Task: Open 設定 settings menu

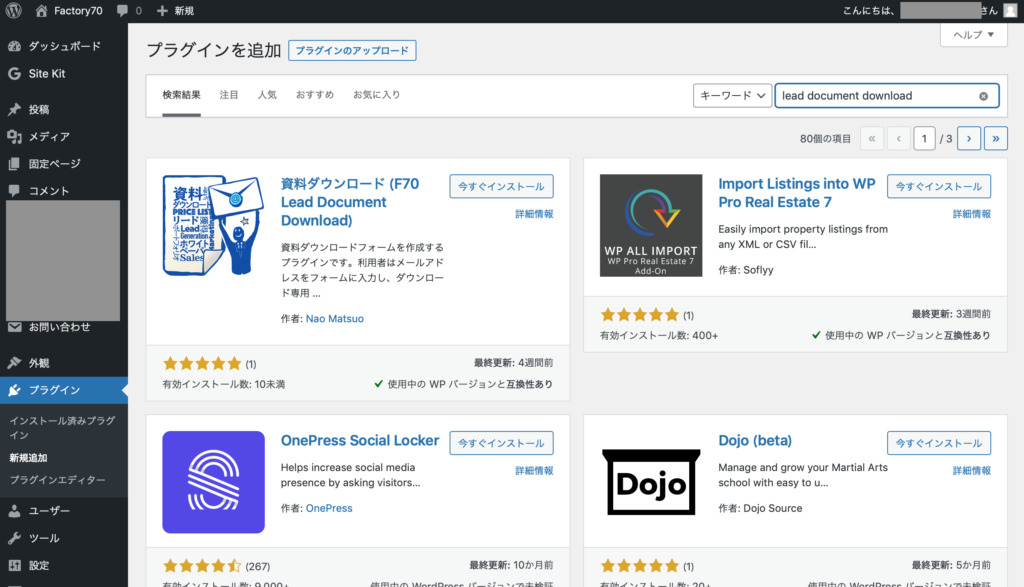Action: 63,565
